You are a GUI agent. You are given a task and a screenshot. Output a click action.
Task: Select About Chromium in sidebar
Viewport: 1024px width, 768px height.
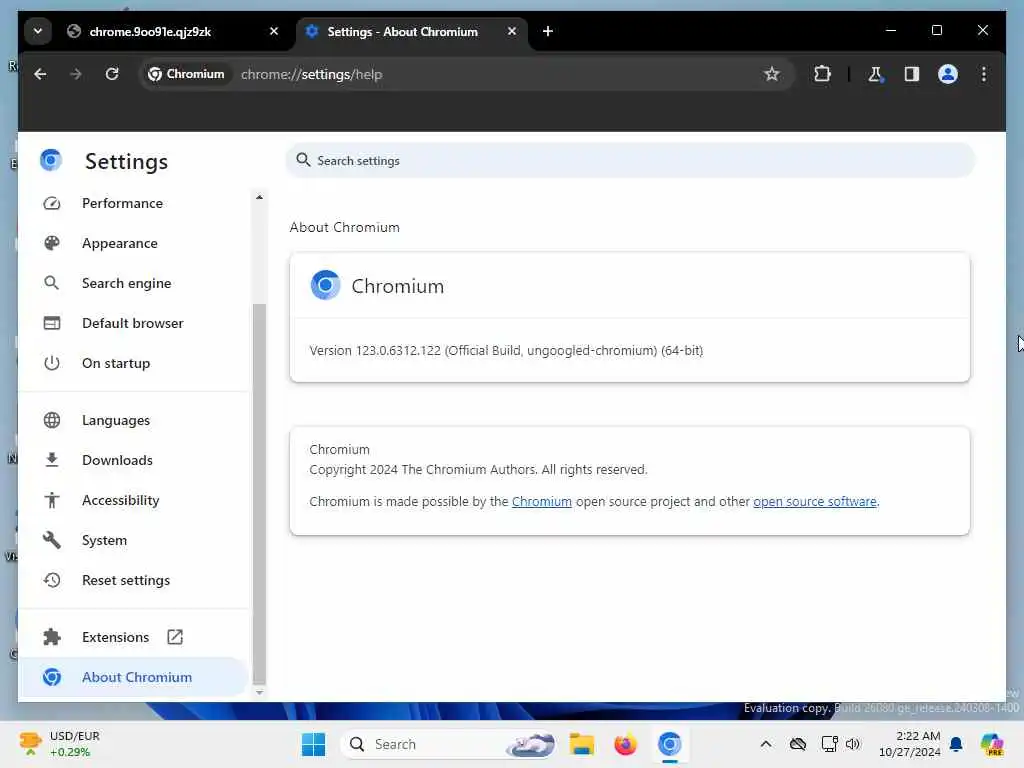[134, 677]
